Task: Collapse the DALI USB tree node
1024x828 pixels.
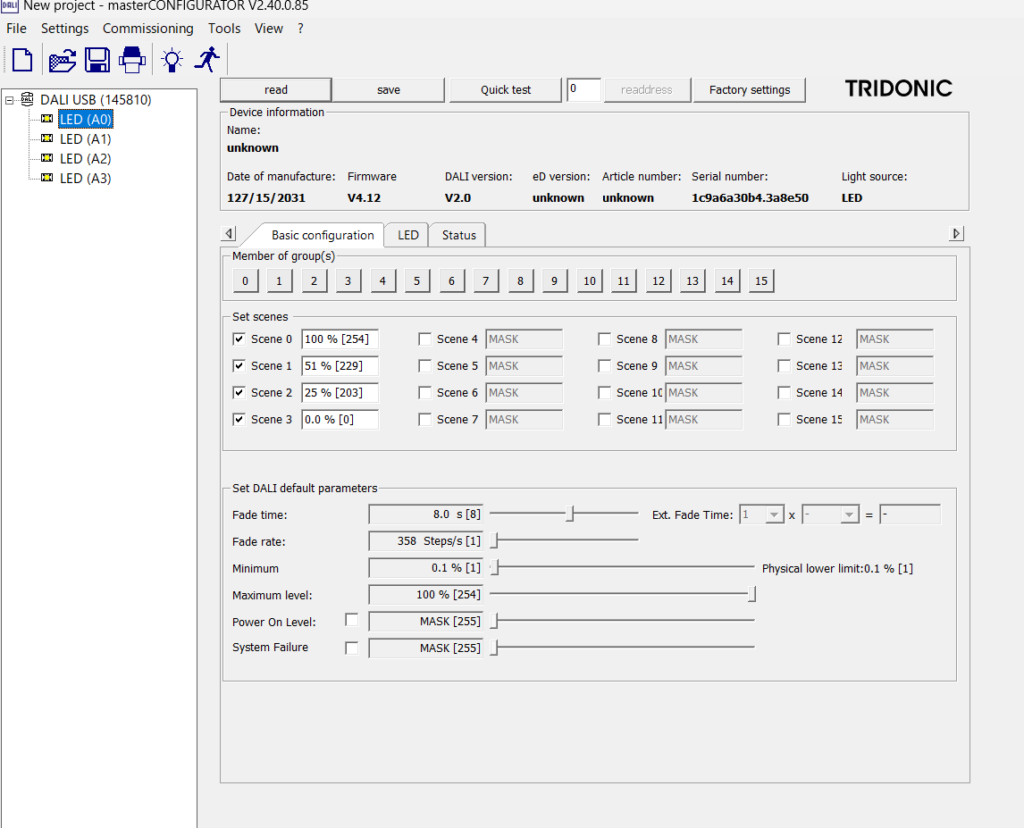Action: [9, 100]
